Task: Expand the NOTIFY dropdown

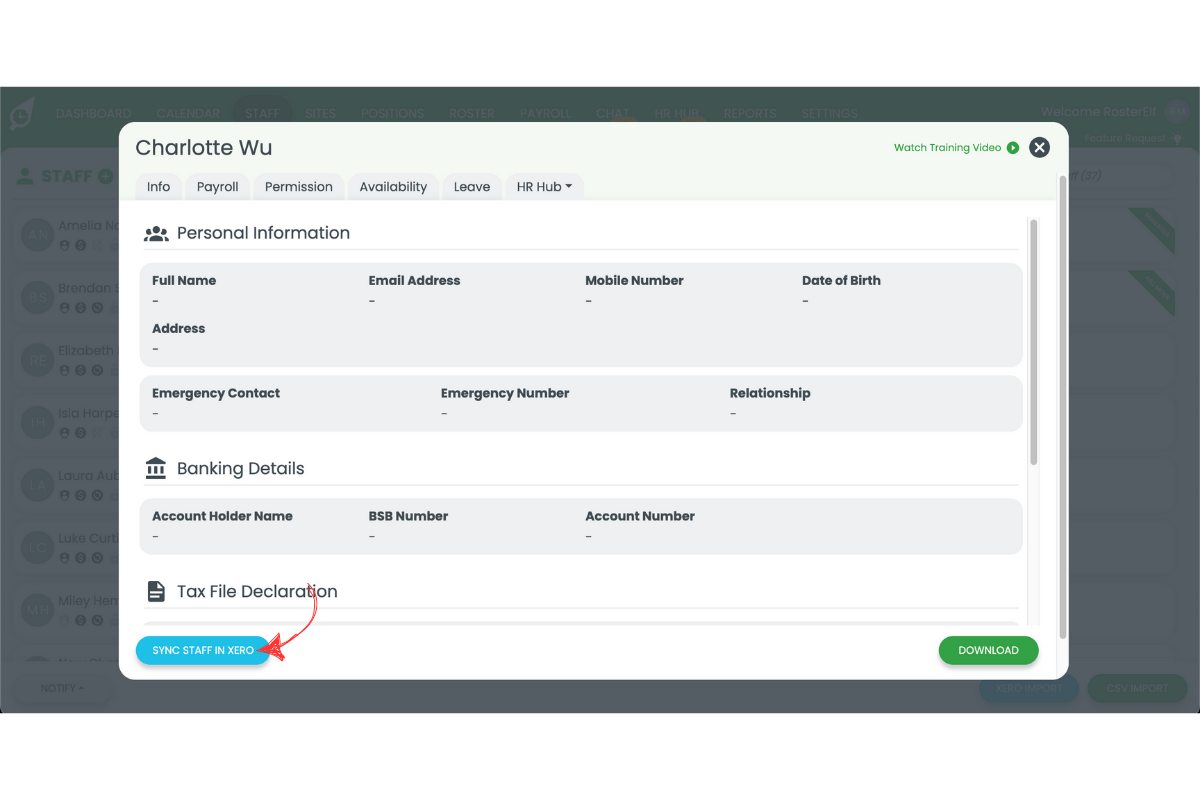Action: tap(62, 688)
